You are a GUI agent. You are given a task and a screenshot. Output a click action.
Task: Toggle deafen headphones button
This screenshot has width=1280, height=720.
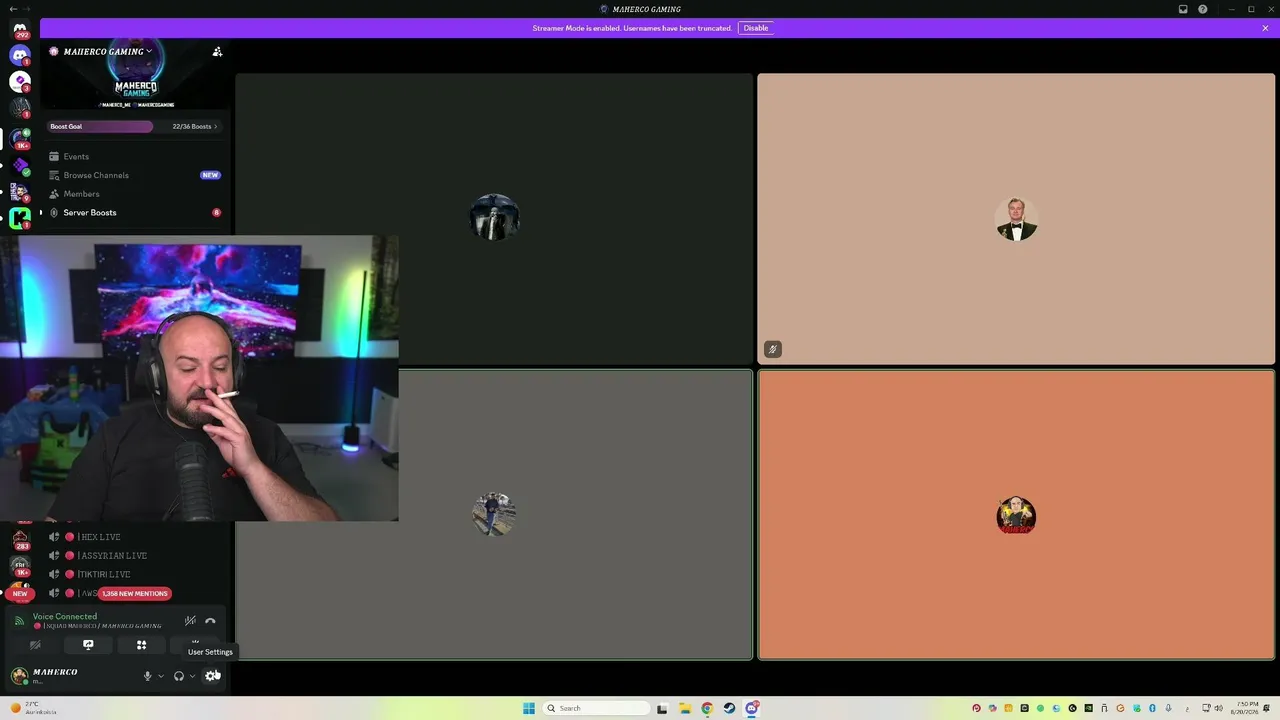[x=179, y=676]
